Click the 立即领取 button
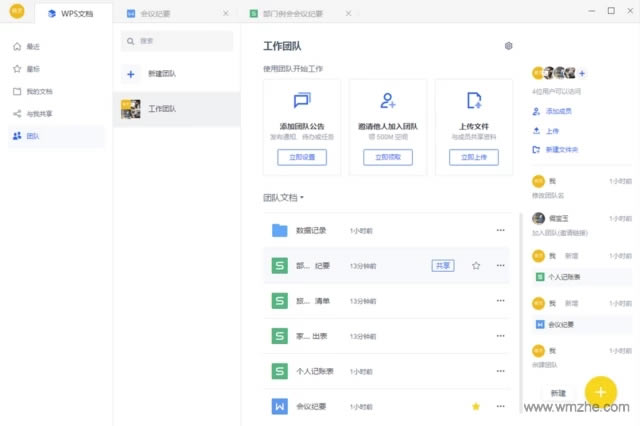This screenshot has width=640, height=426. [x=388, y=157]
